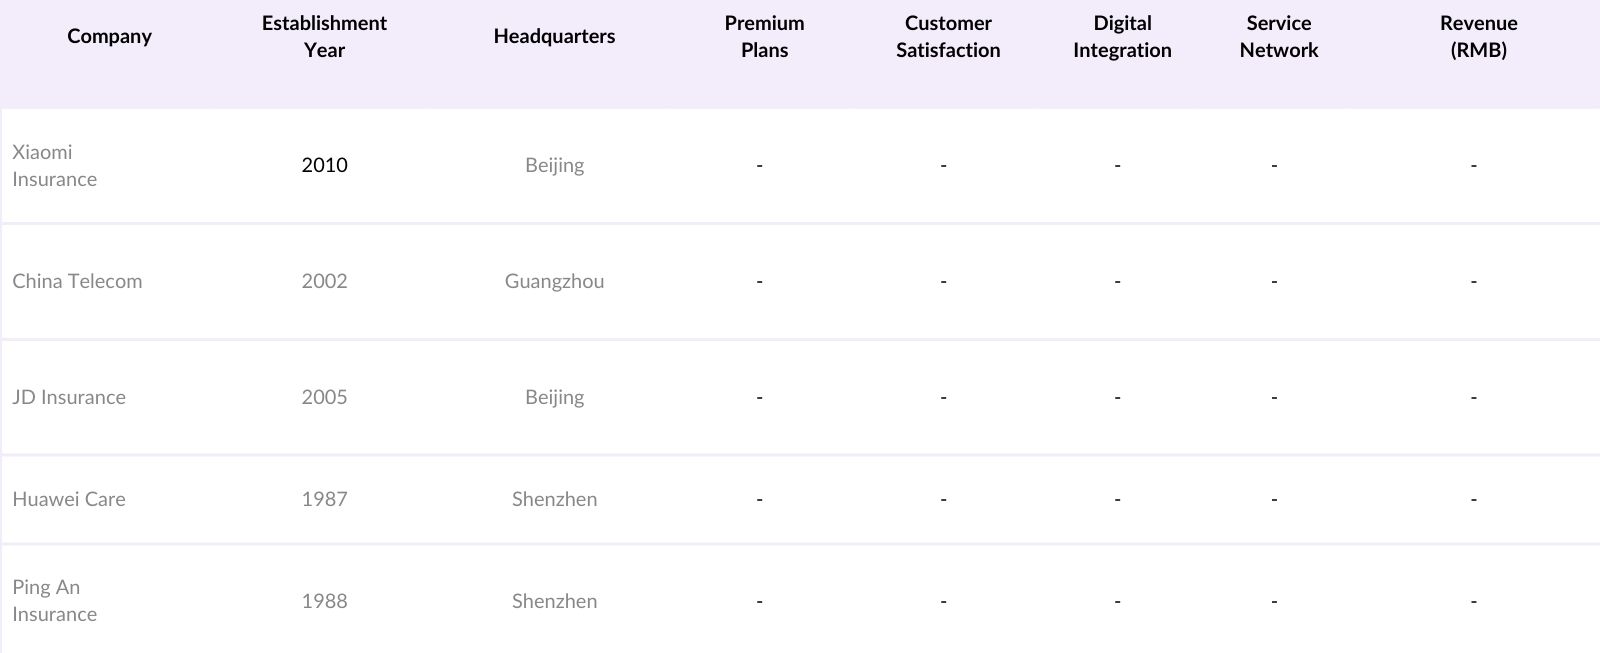The height and width of the screenshot is (653, 1600).
Task: Click the Guangzhou headquarters cell
Action: pyautogui.click(x=554, y=282)
